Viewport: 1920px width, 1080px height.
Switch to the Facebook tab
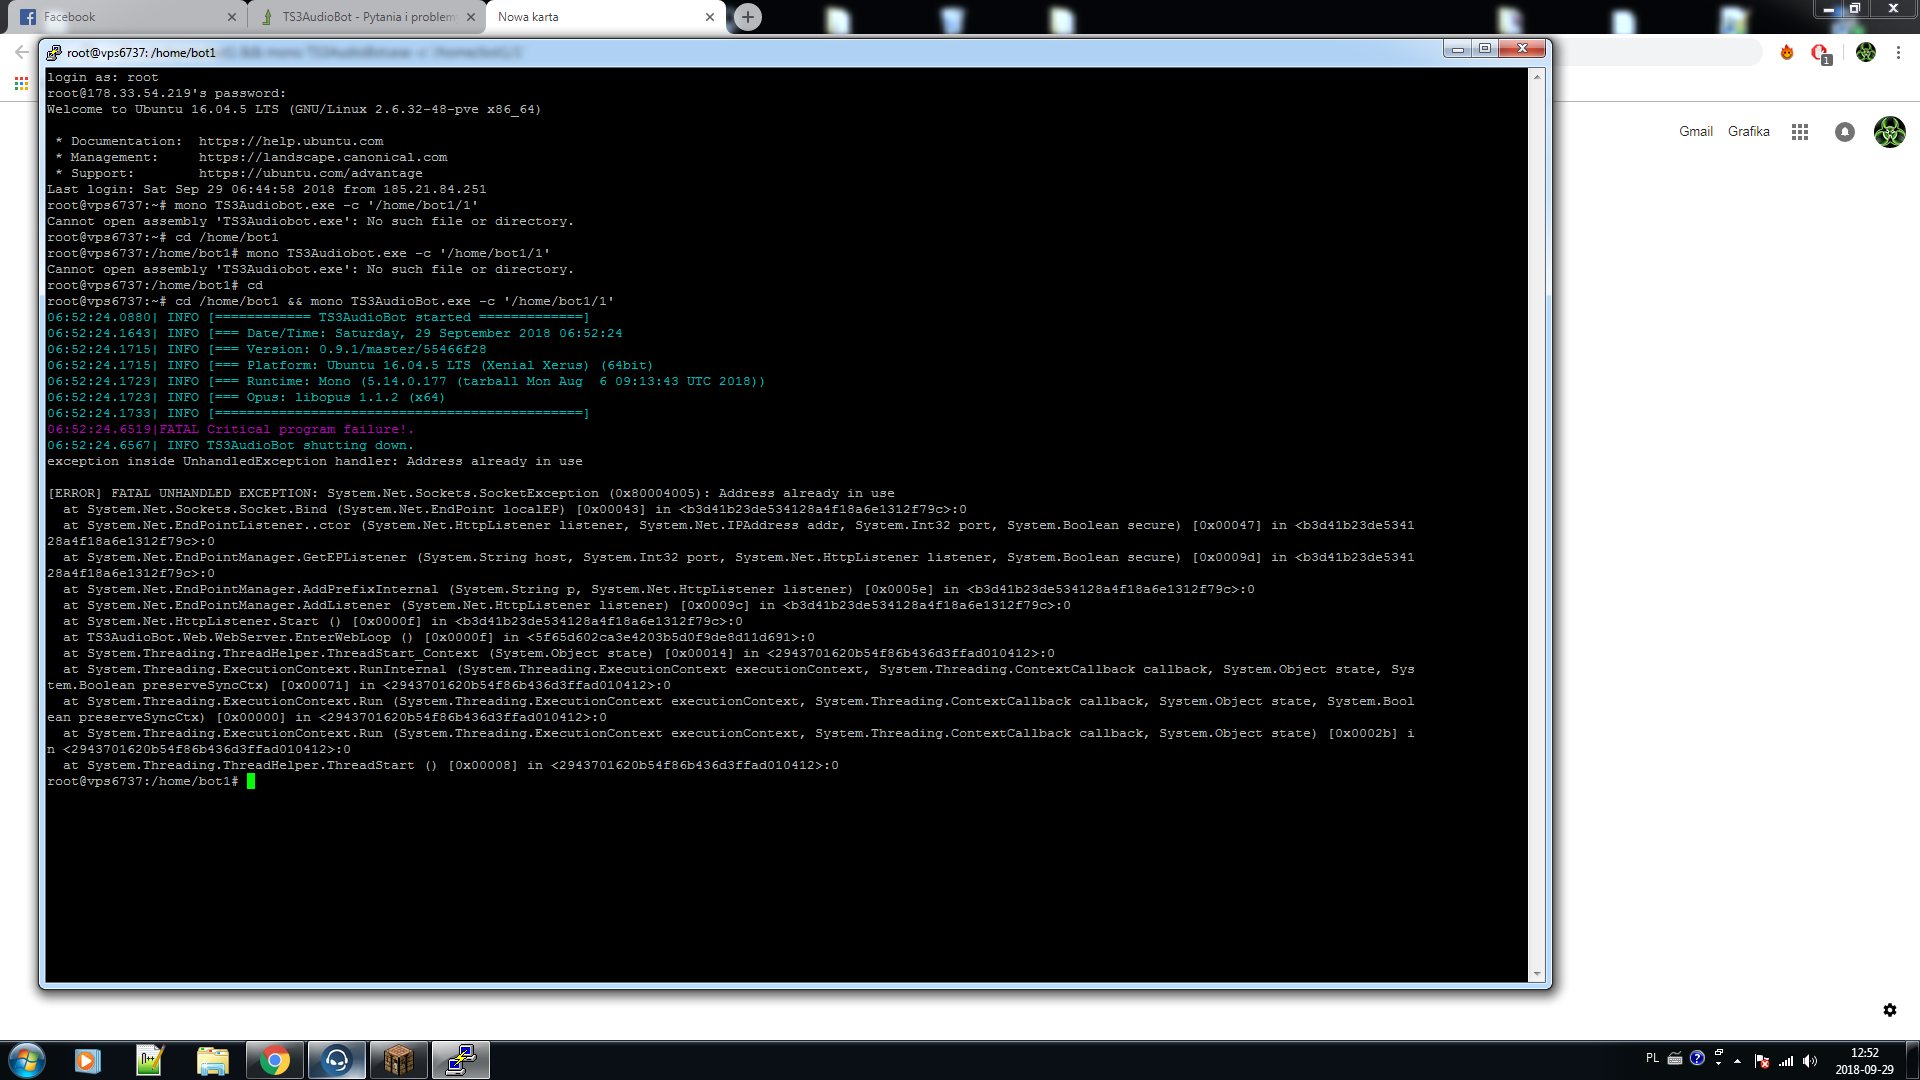pos(120,17)
